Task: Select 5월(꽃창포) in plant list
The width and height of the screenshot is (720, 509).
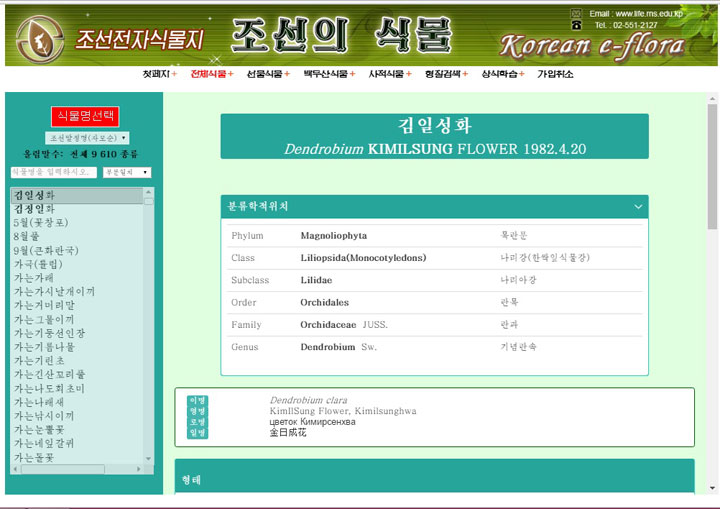Action: pyautogui.click(x=41, y=223)
